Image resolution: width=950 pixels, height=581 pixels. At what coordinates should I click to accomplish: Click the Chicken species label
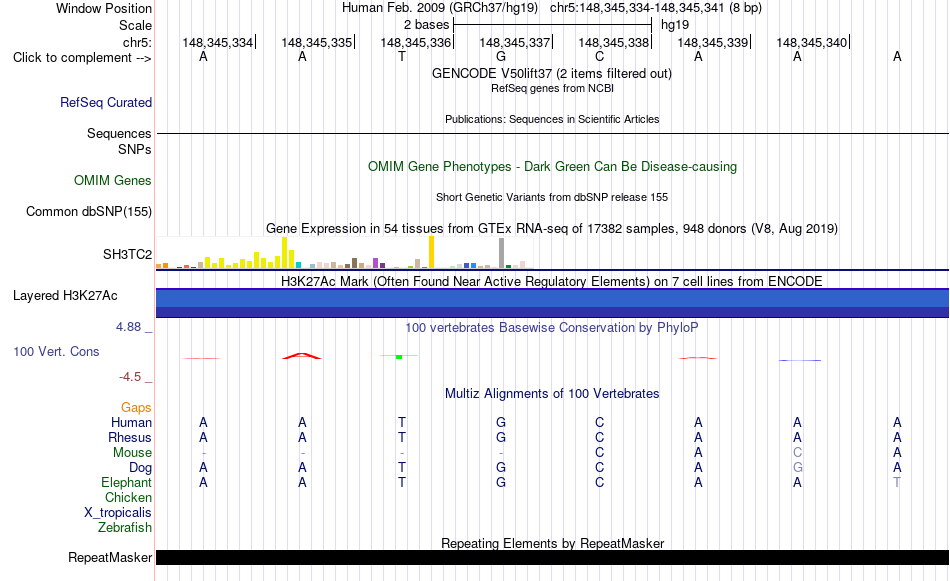click(x=128, y=497)
